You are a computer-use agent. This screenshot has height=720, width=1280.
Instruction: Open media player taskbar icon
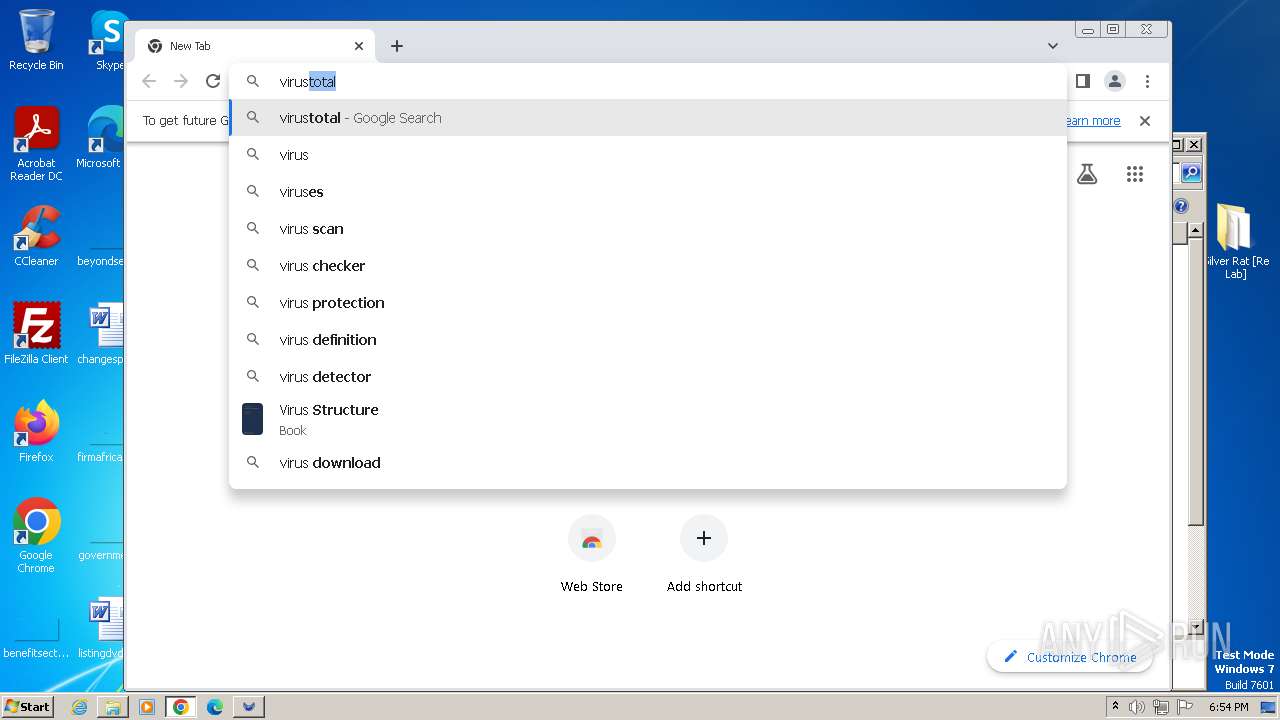147,707
